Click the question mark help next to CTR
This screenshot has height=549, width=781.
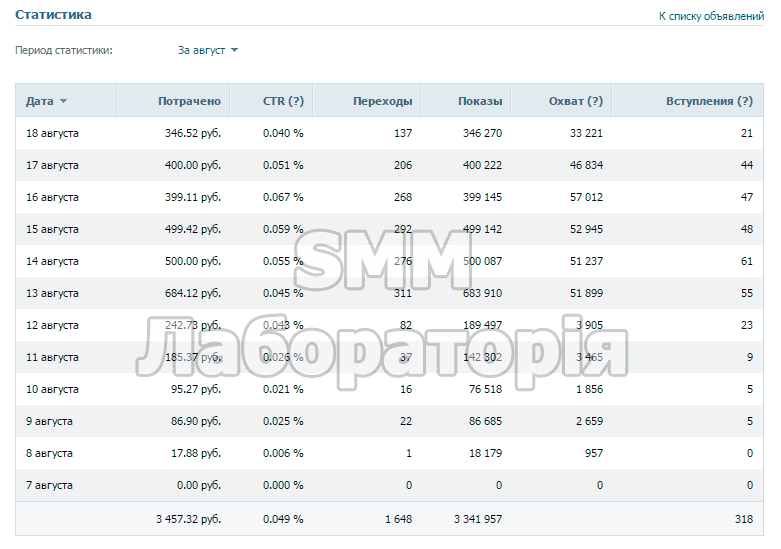[296, 101]
